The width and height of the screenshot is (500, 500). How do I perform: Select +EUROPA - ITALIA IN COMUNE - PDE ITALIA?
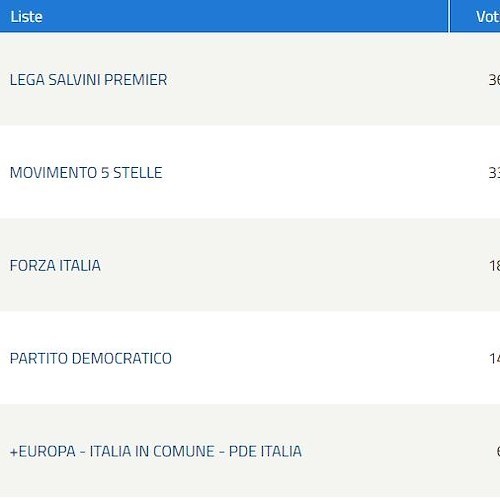156,451
